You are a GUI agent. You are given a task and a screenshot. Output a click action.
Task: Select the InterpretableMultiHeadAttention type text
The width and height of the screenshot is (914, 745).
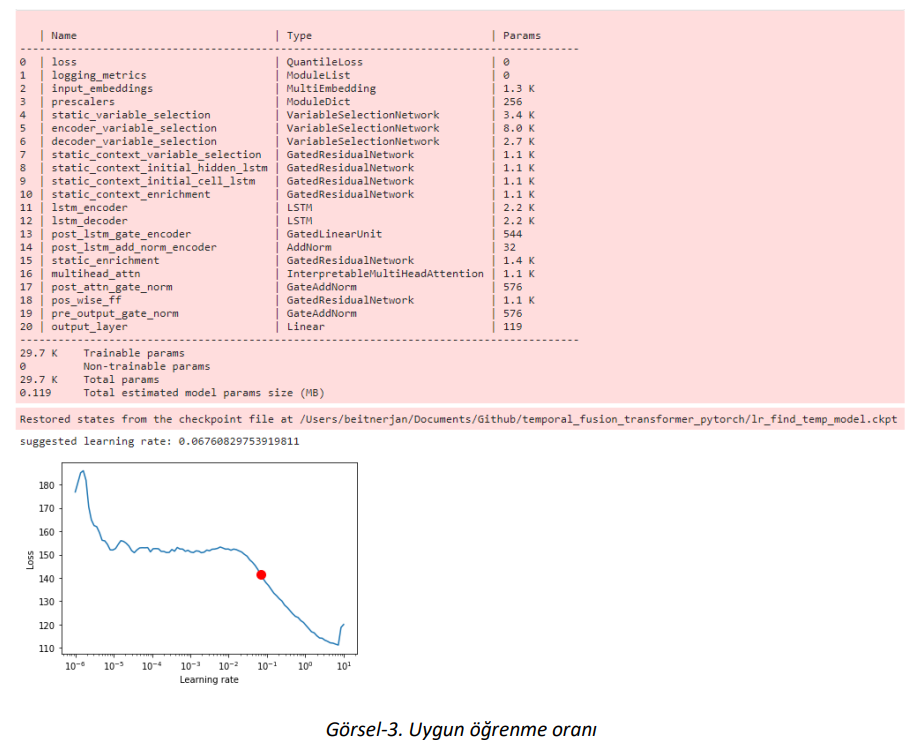(384, 273)
